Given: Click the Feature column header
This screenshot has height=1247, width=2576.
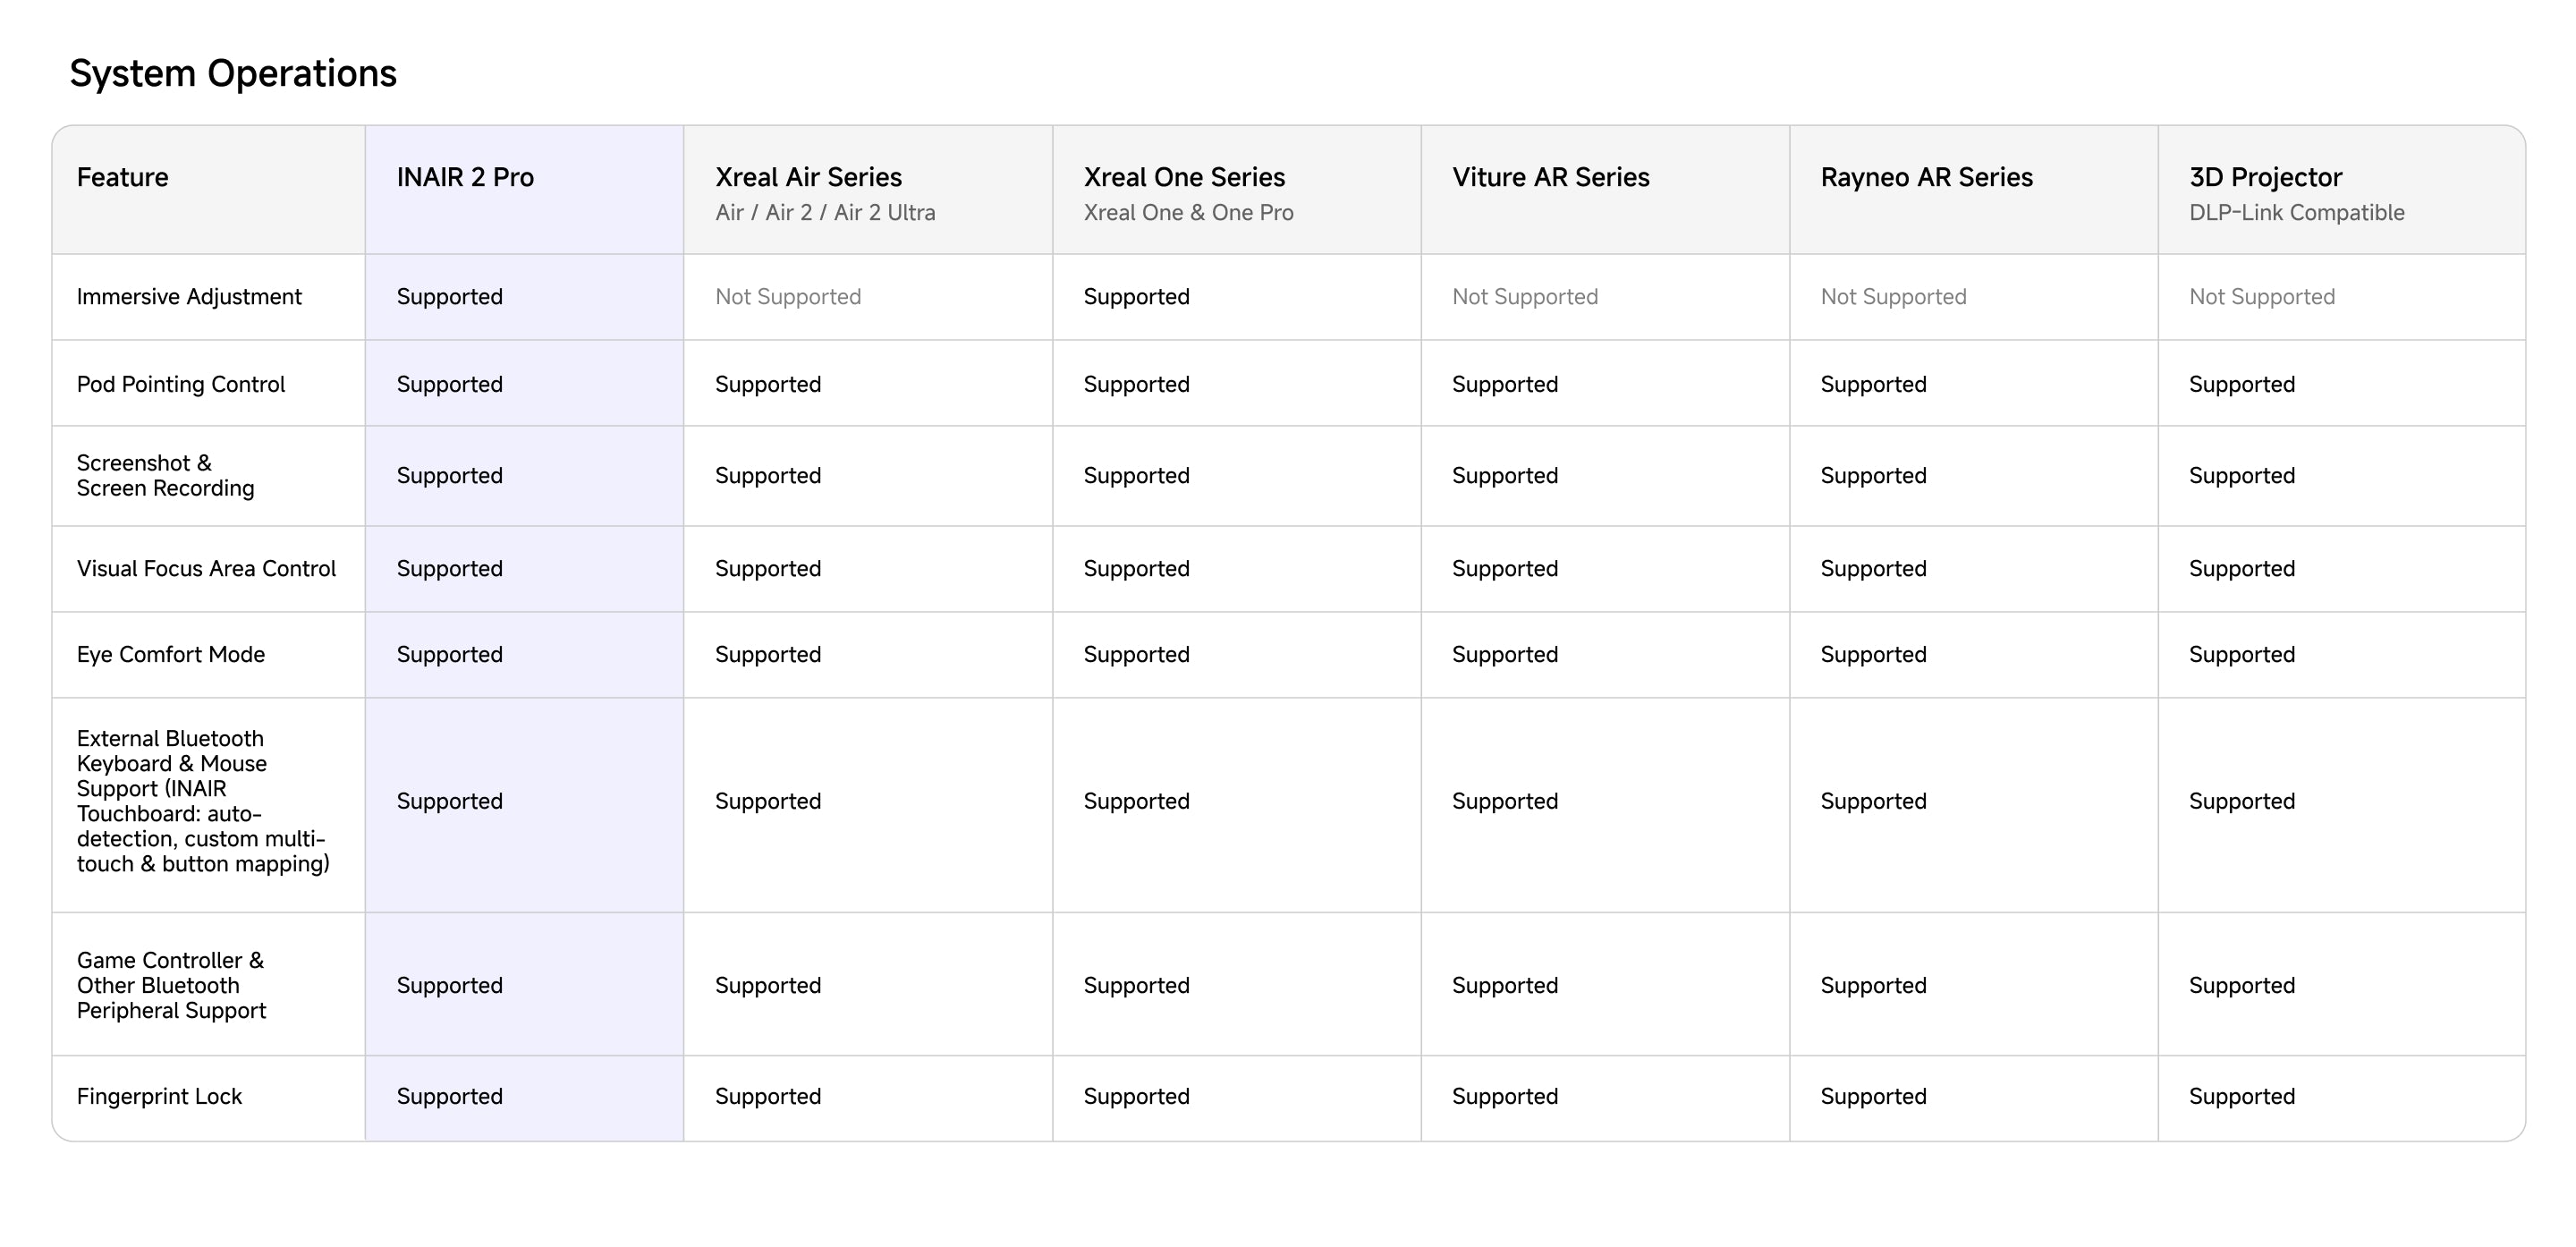Looking at the screenshot, I should point(122,177).
